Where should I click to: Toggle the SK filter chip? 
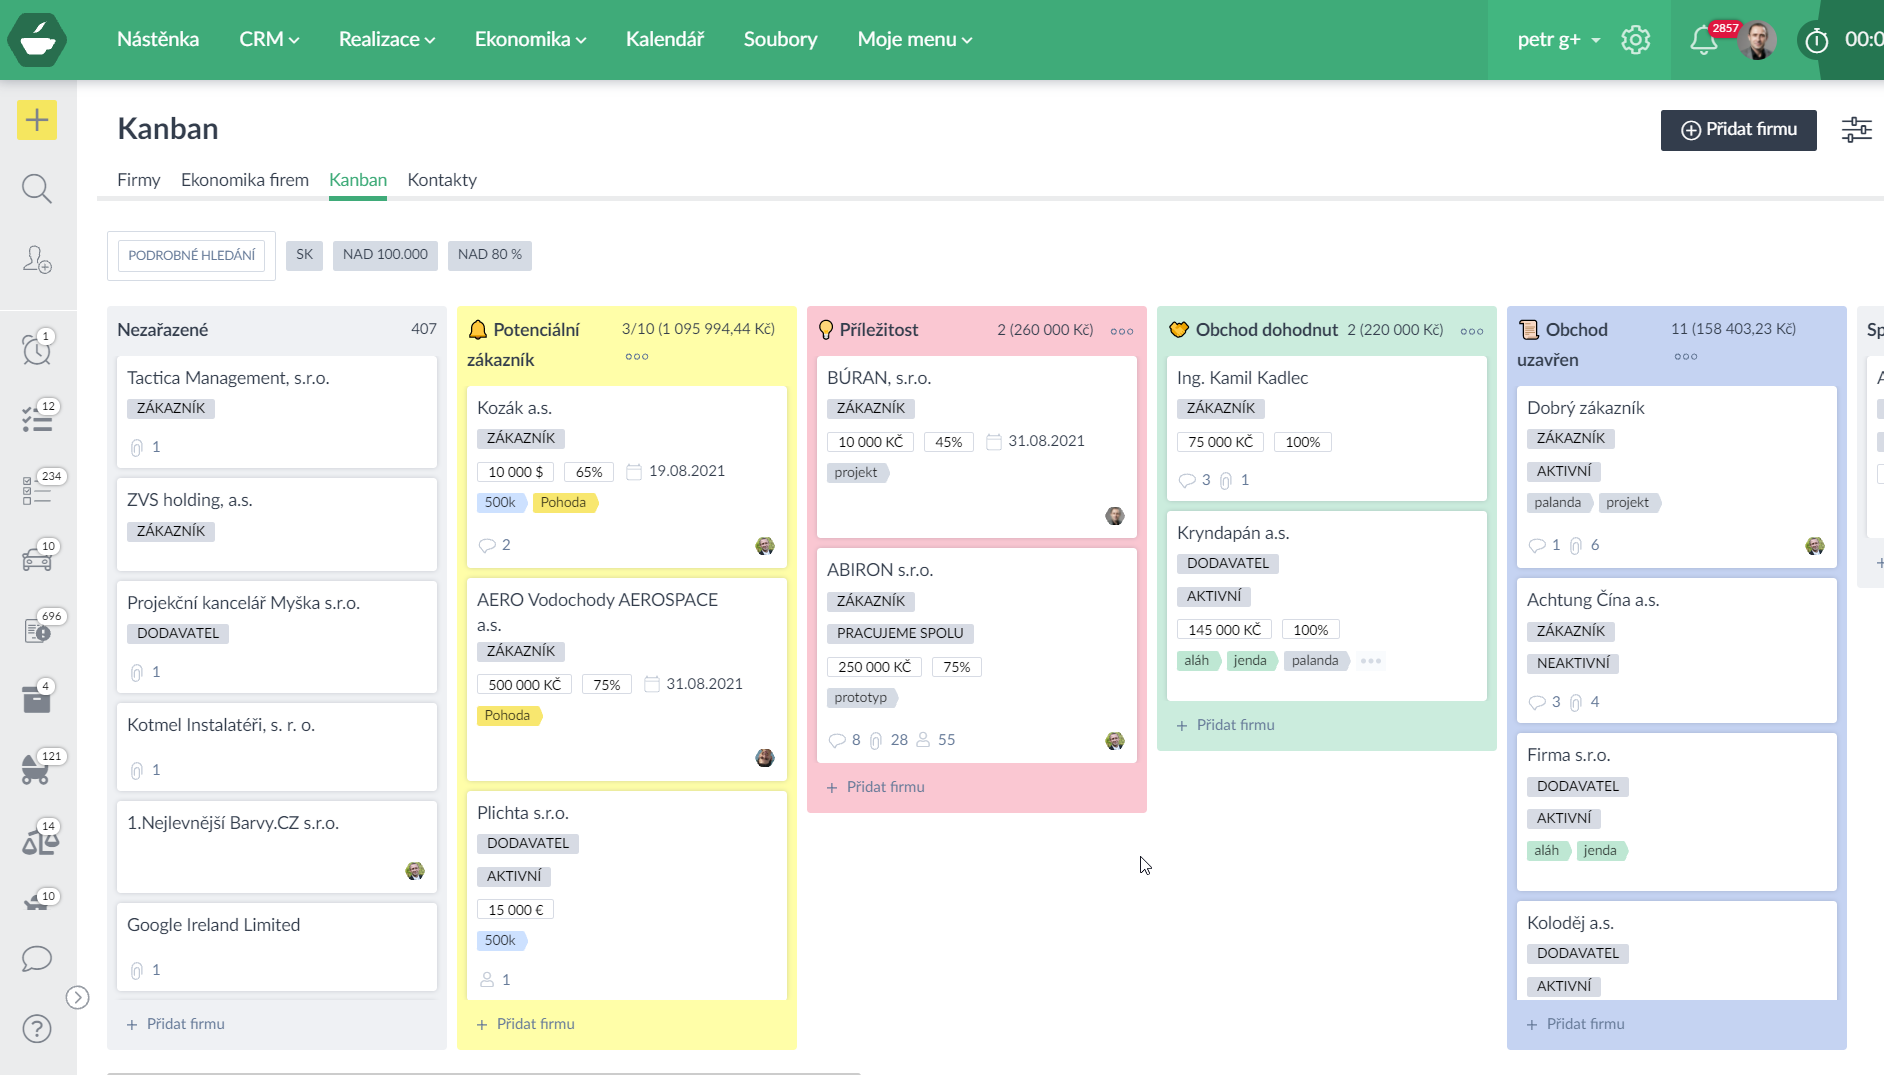(304, 255)
